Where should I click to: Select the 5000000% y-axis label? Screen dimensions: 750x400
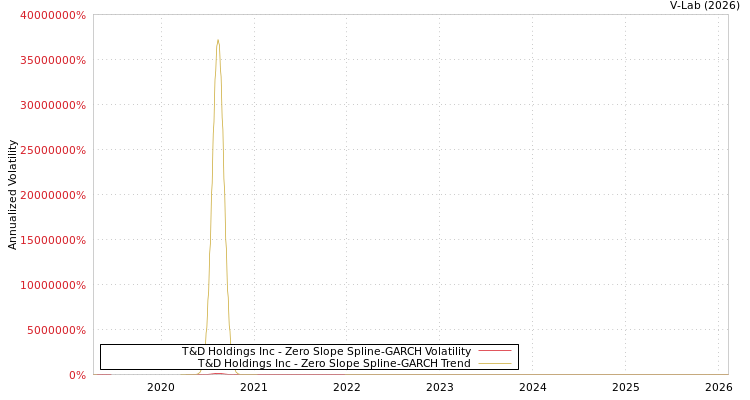coord(56,330)
